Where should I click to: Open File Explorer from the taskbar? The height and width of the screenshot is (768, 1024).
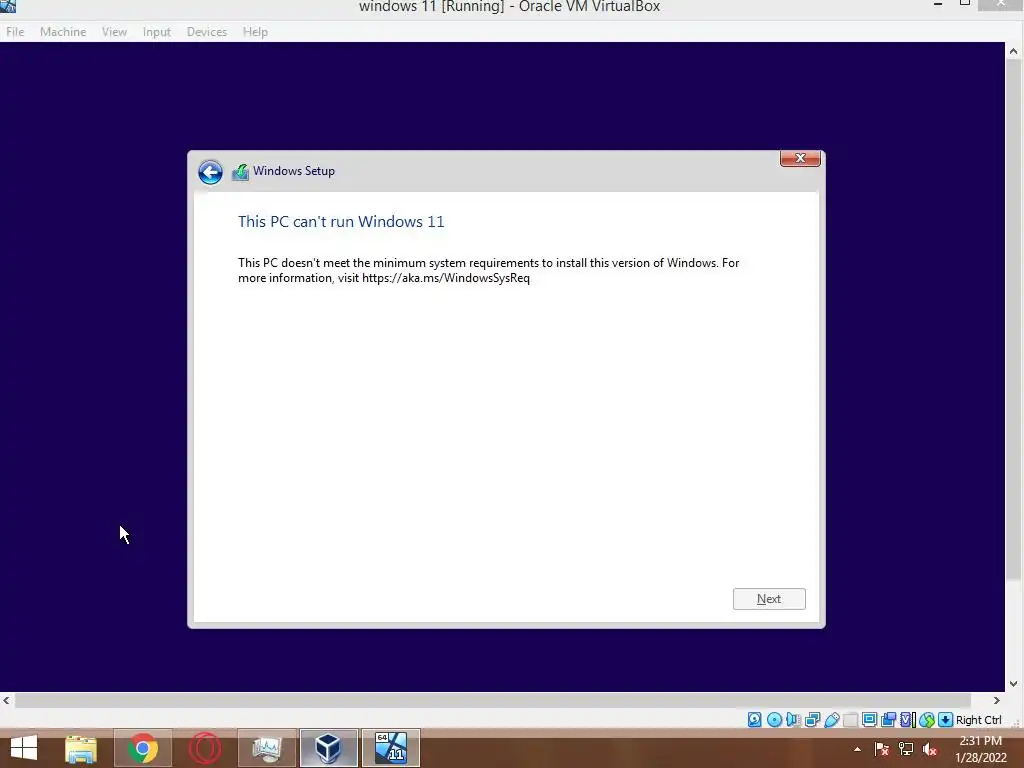(81, 748)
